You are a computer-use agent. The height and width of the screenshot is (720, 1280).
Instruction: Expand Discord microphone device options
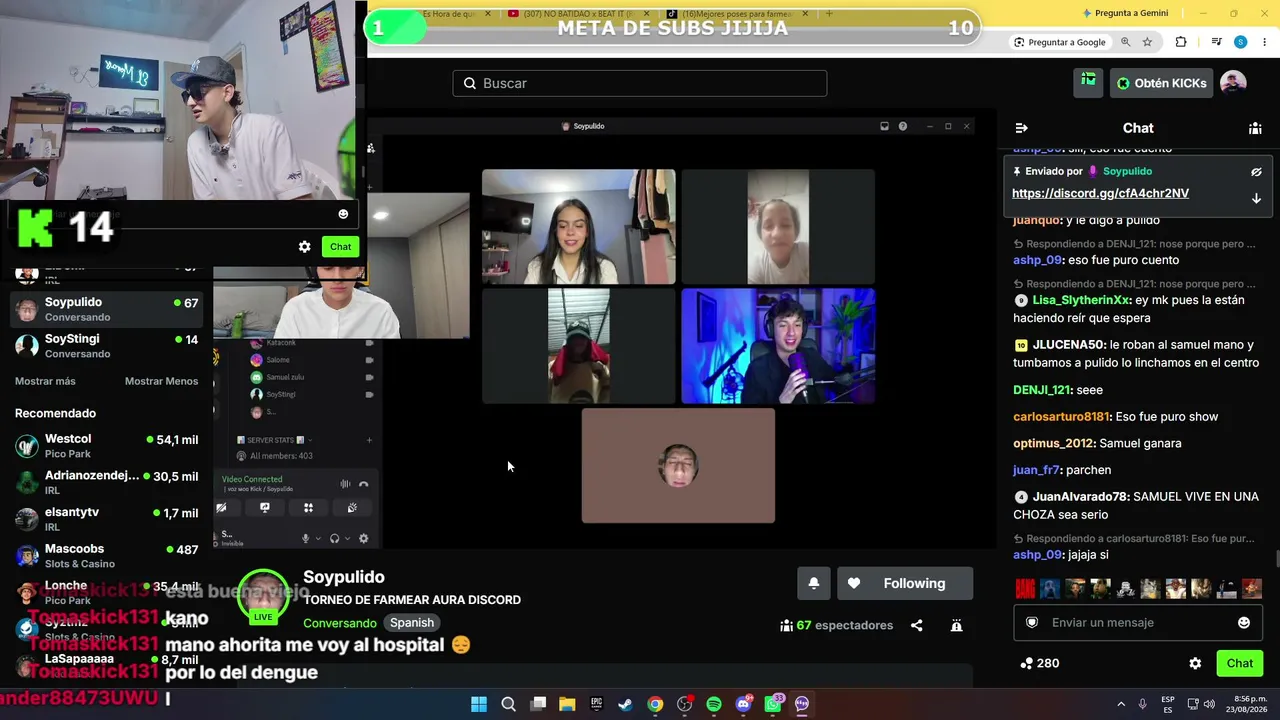(x=318, y=538)
